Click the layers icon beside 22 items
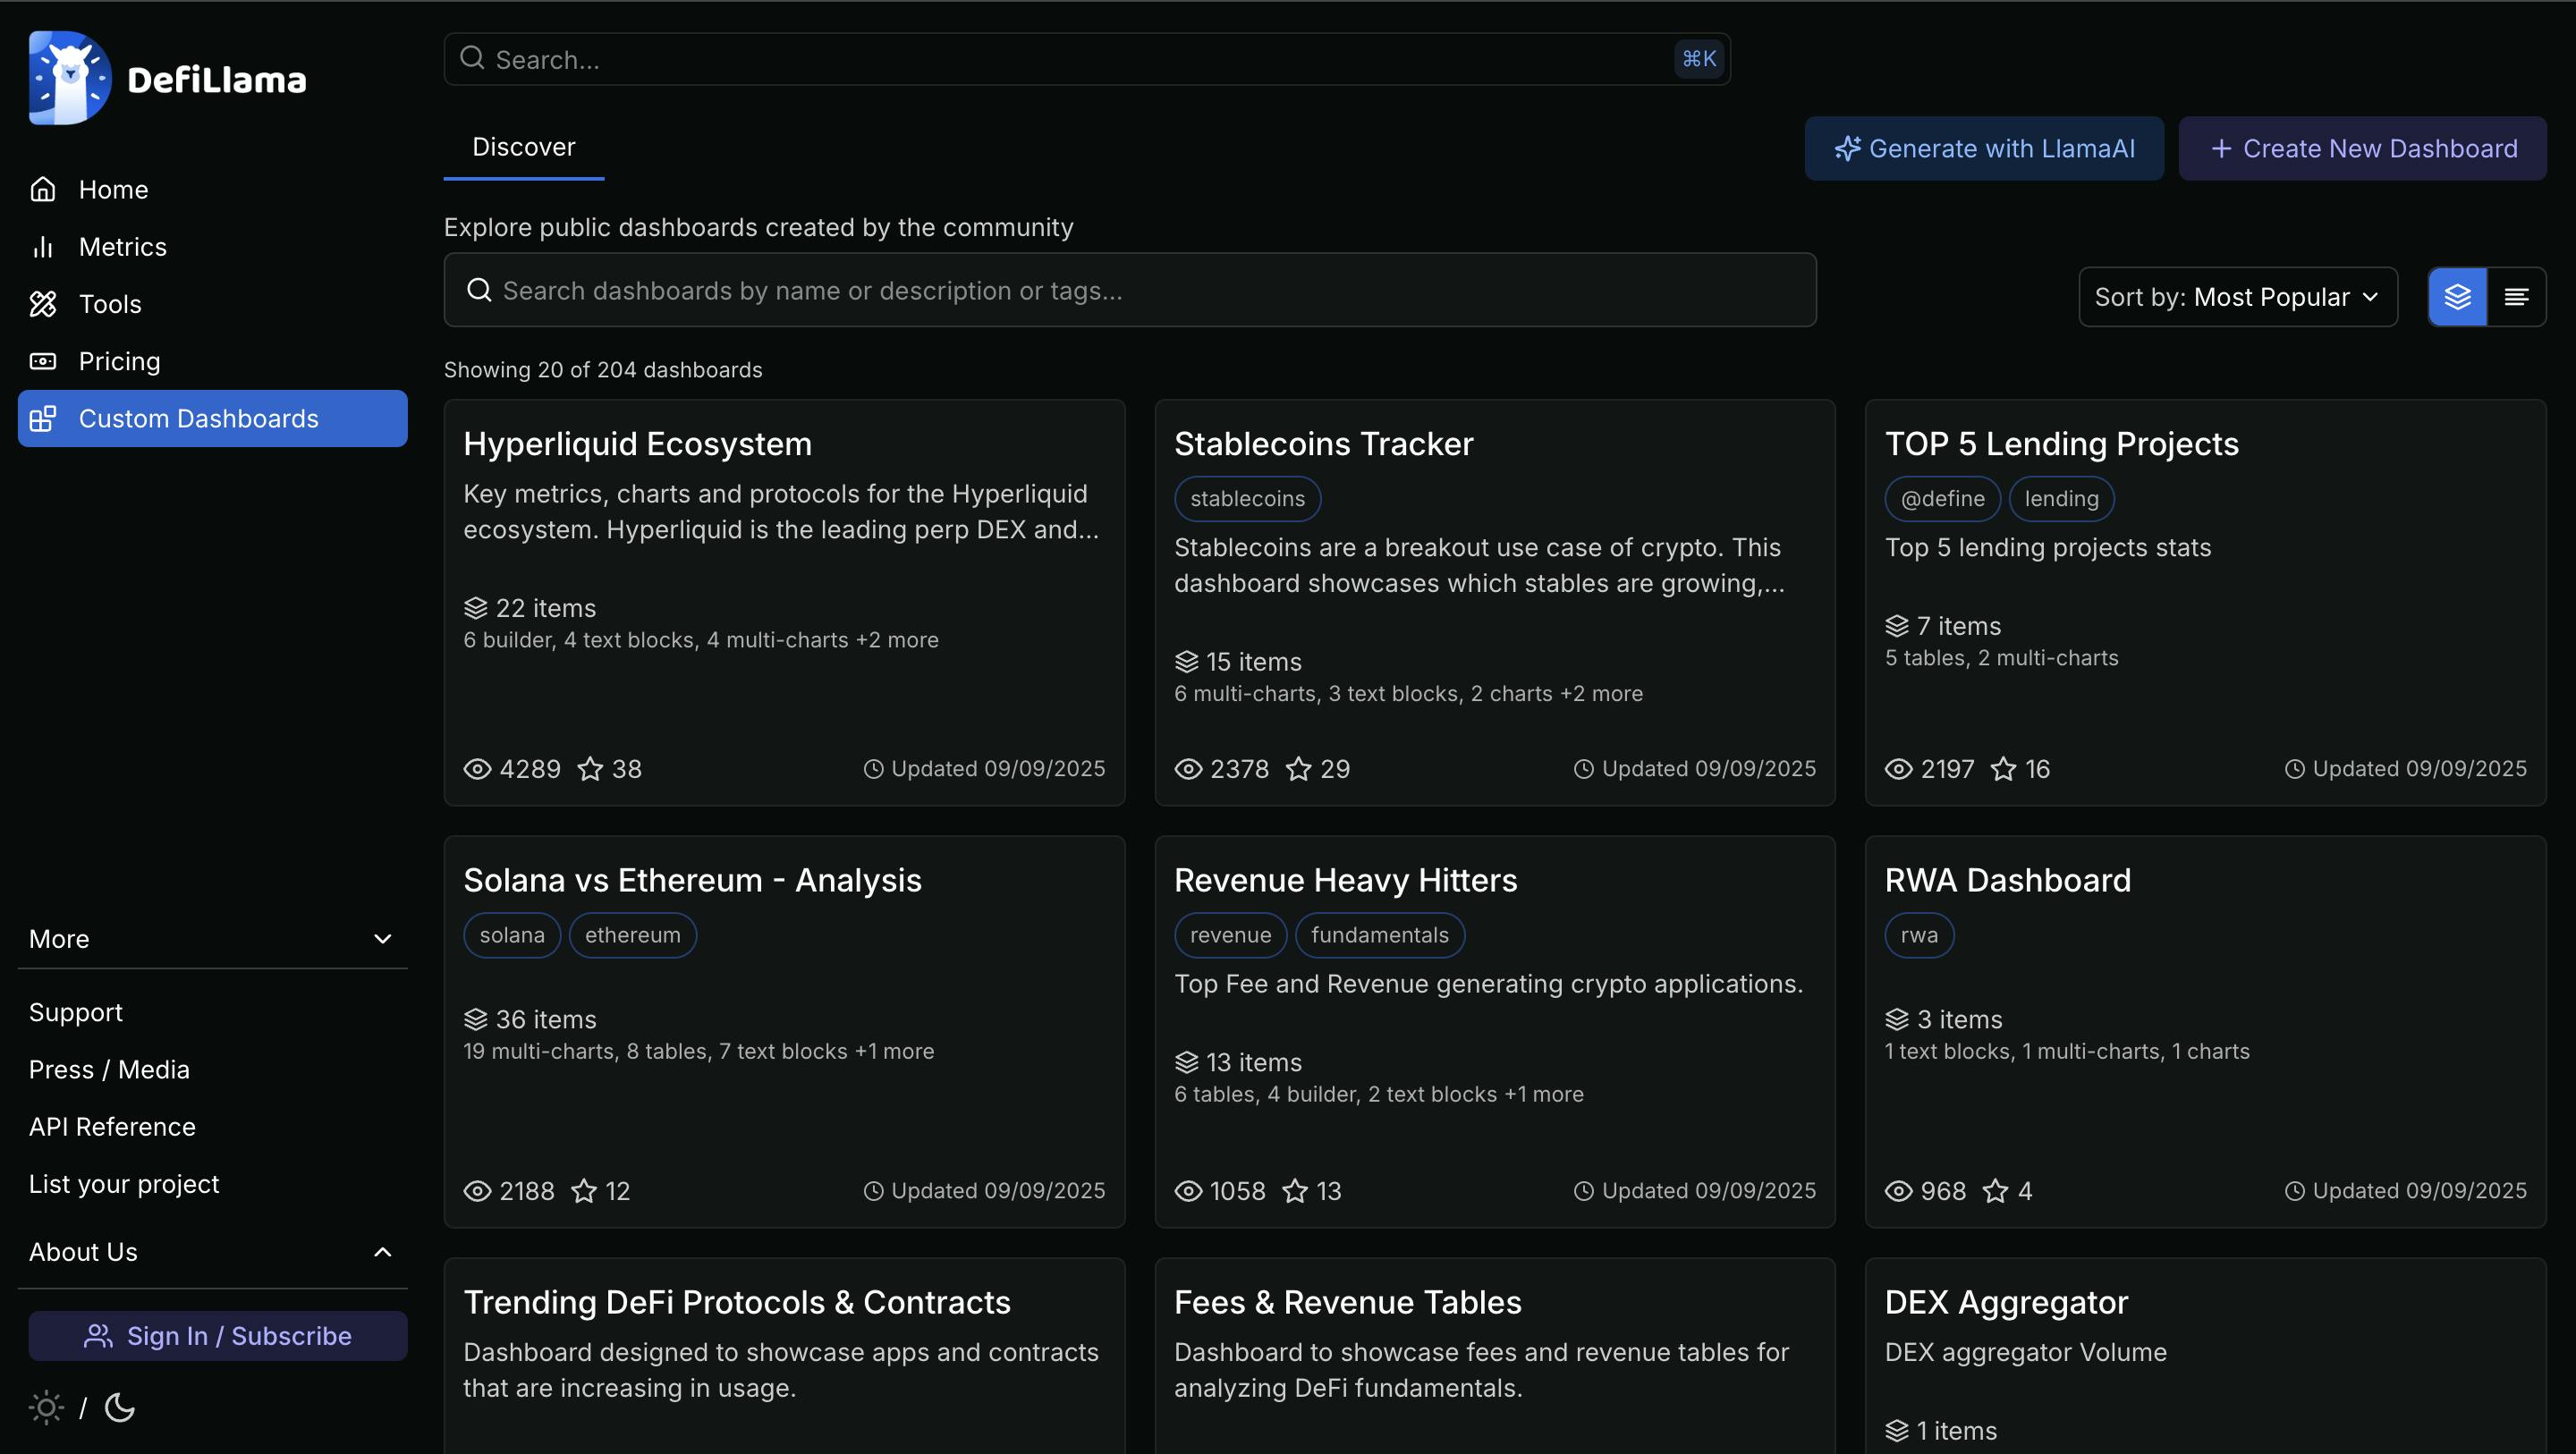The height and width of the screenshot is (1454, 2576). tap(476, 608)
